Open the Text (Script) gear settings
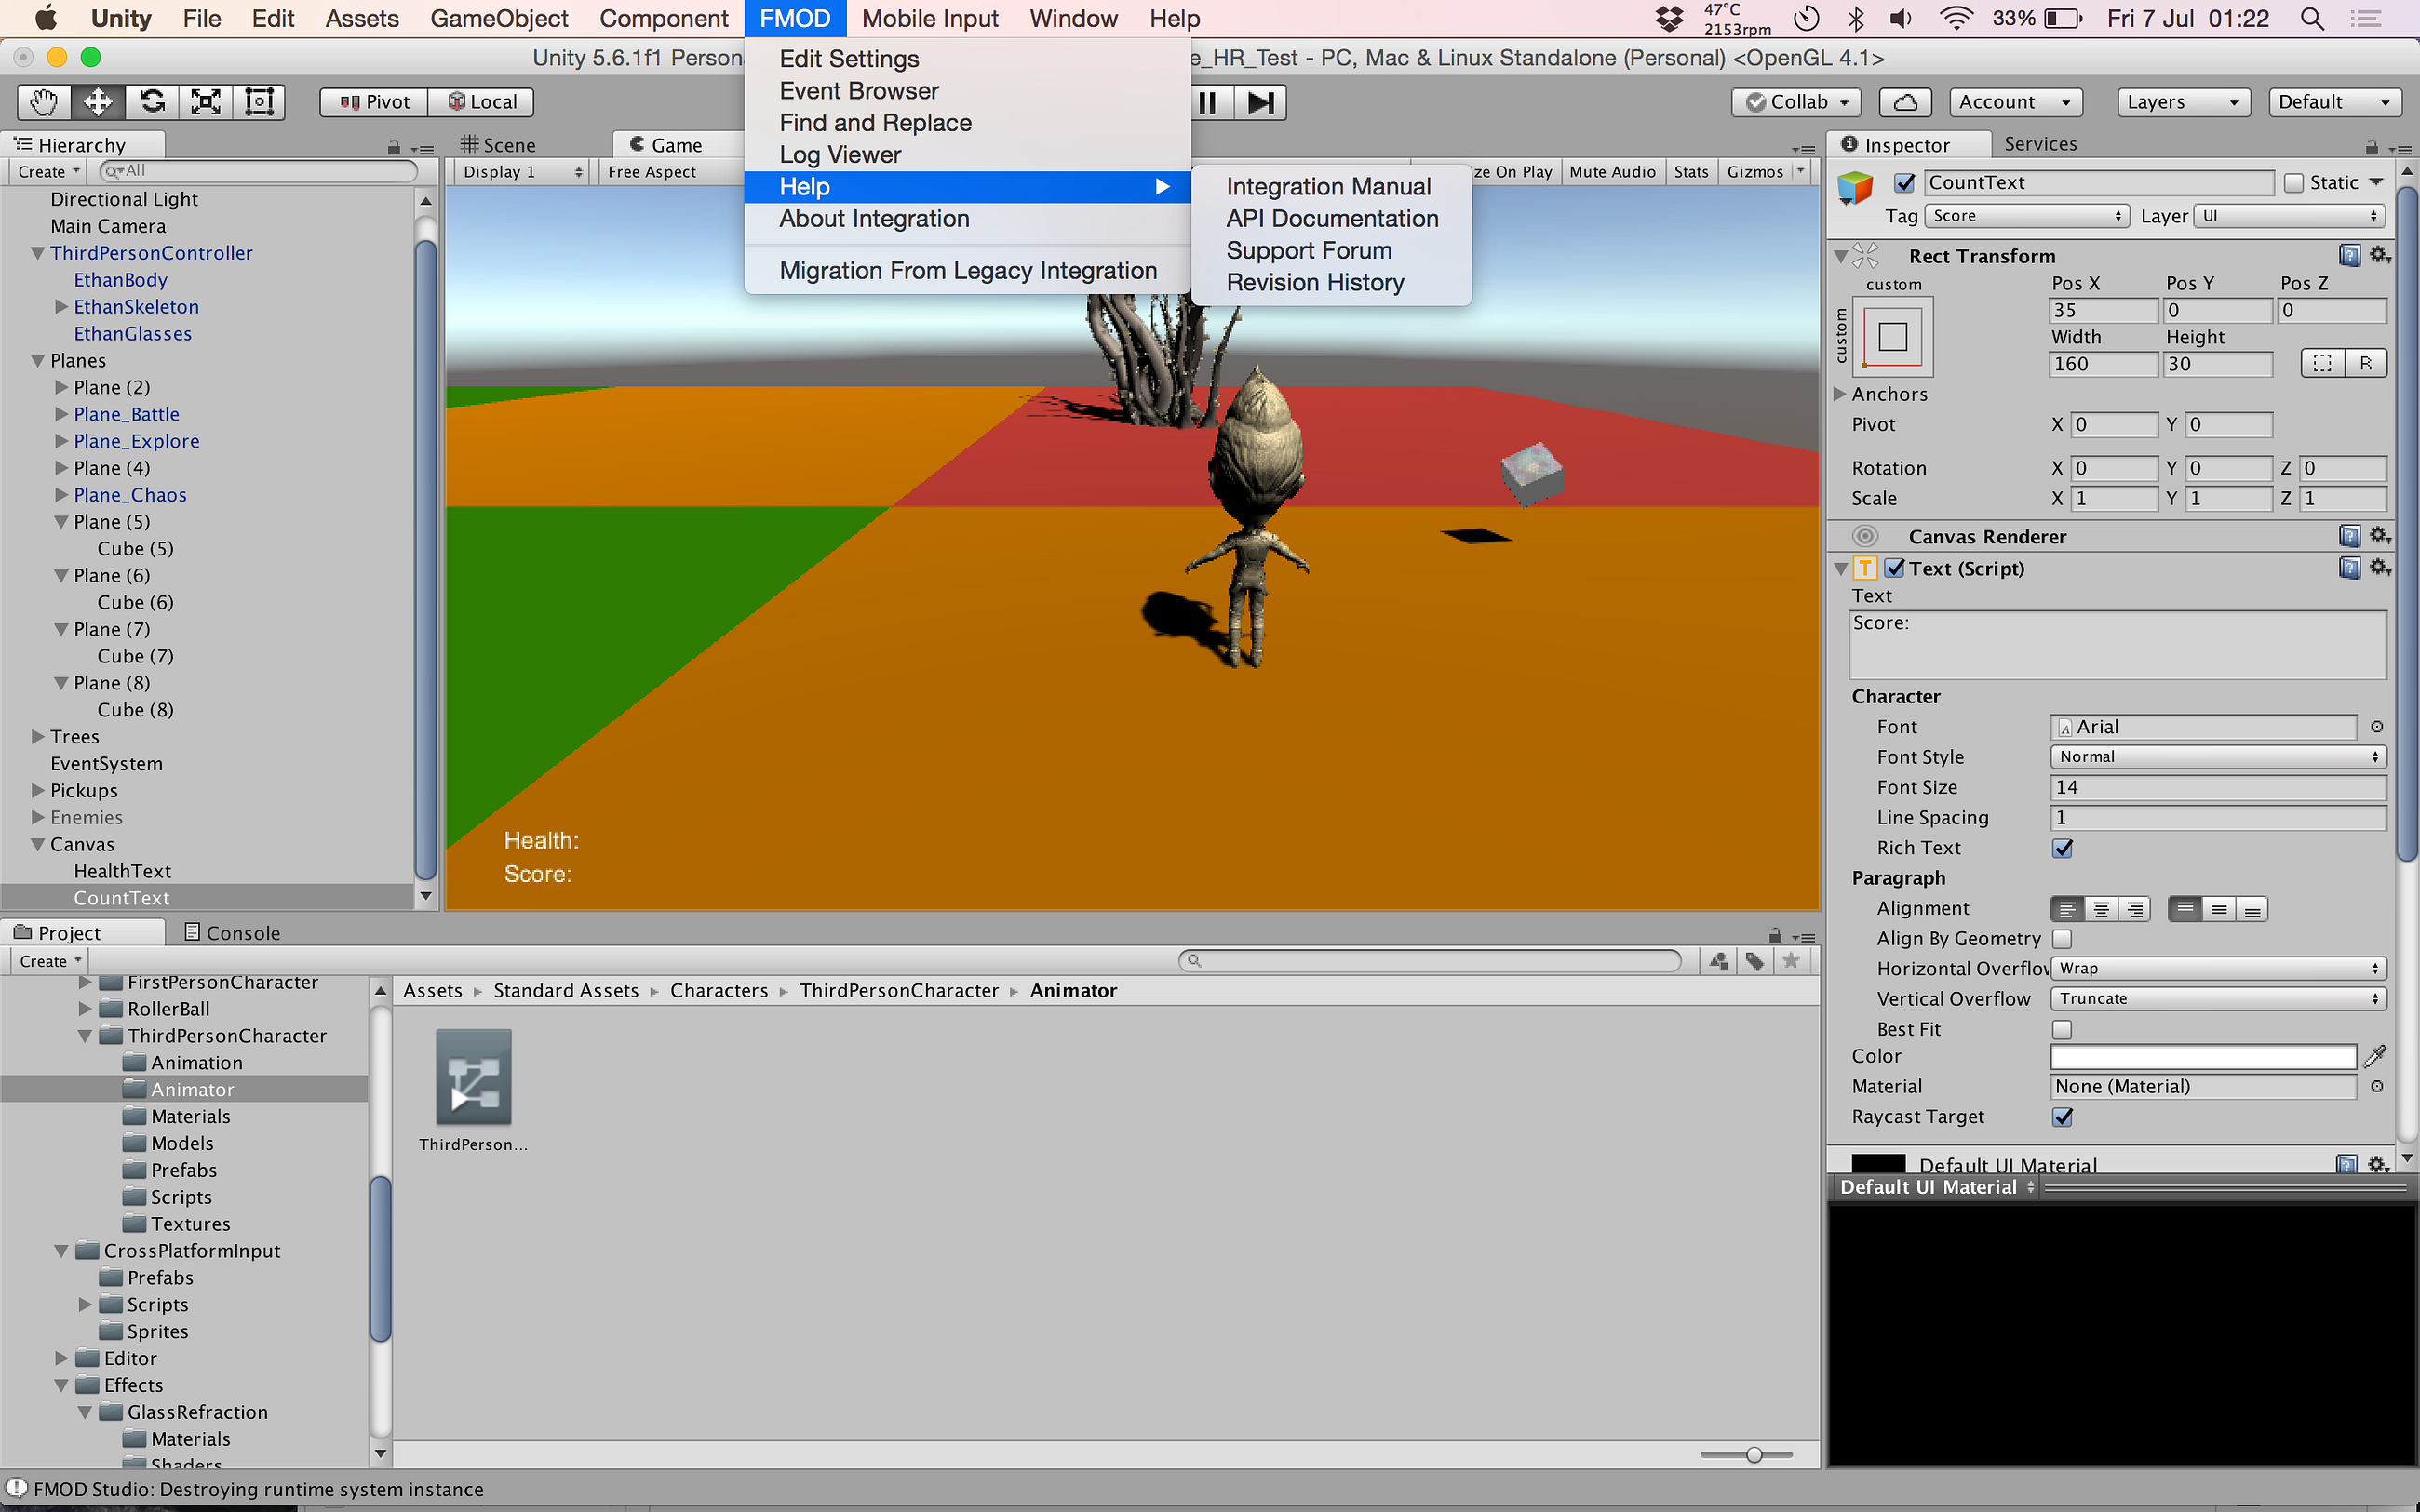 [x=2380, y=568]
